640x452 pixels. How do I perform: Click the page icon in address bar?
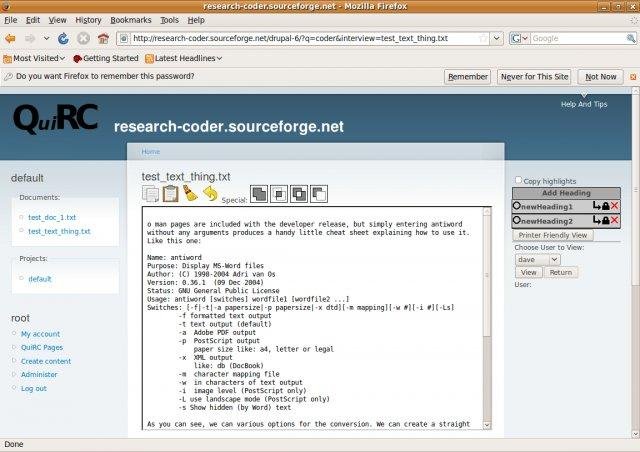[x=124, y=38]
